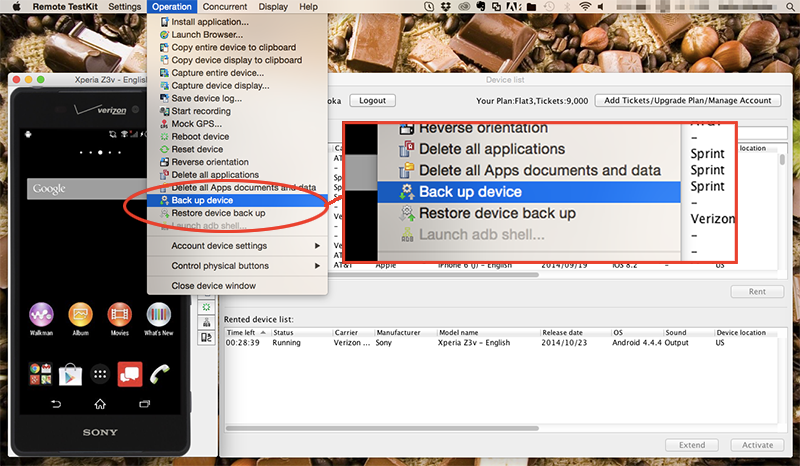This screenshot has height=466, width=800.
Task: Choose Install application... from Operation menu
Action: click(237, 22)
